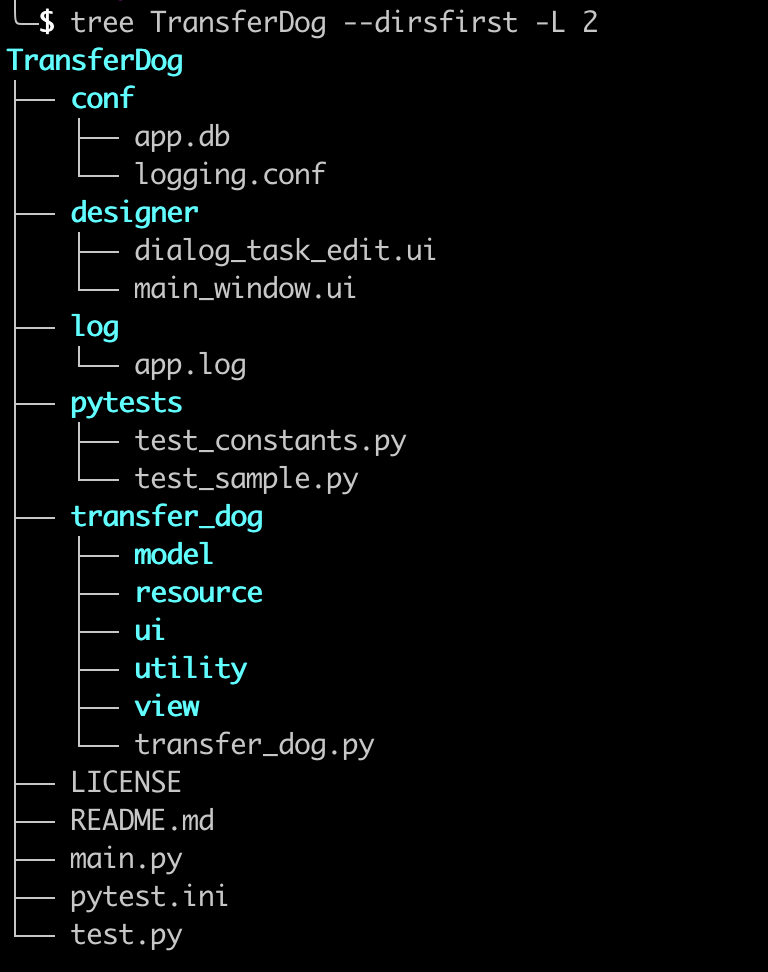This screenshot has width=768, height=972.
Task: Click the designer directory entry
Action: tap(134, 212)
